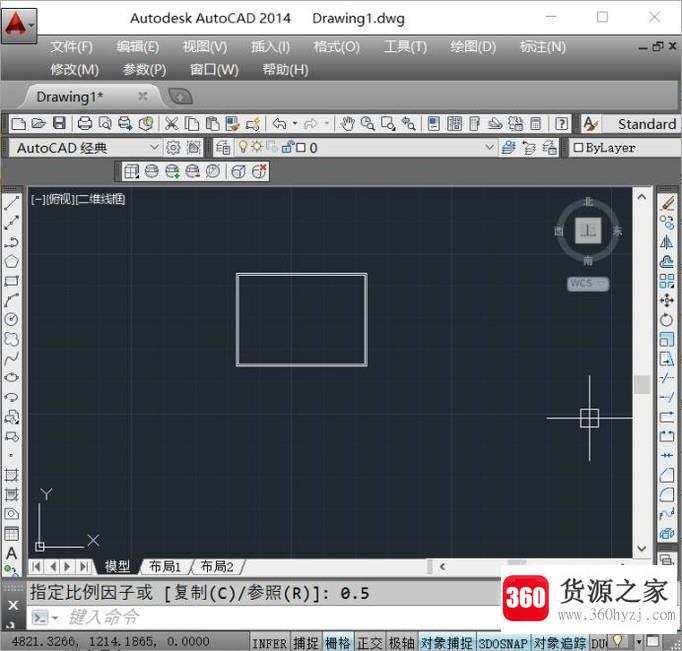Click the 二维线框 visual style label
This screenshot has width=682, height=651.
100,199
